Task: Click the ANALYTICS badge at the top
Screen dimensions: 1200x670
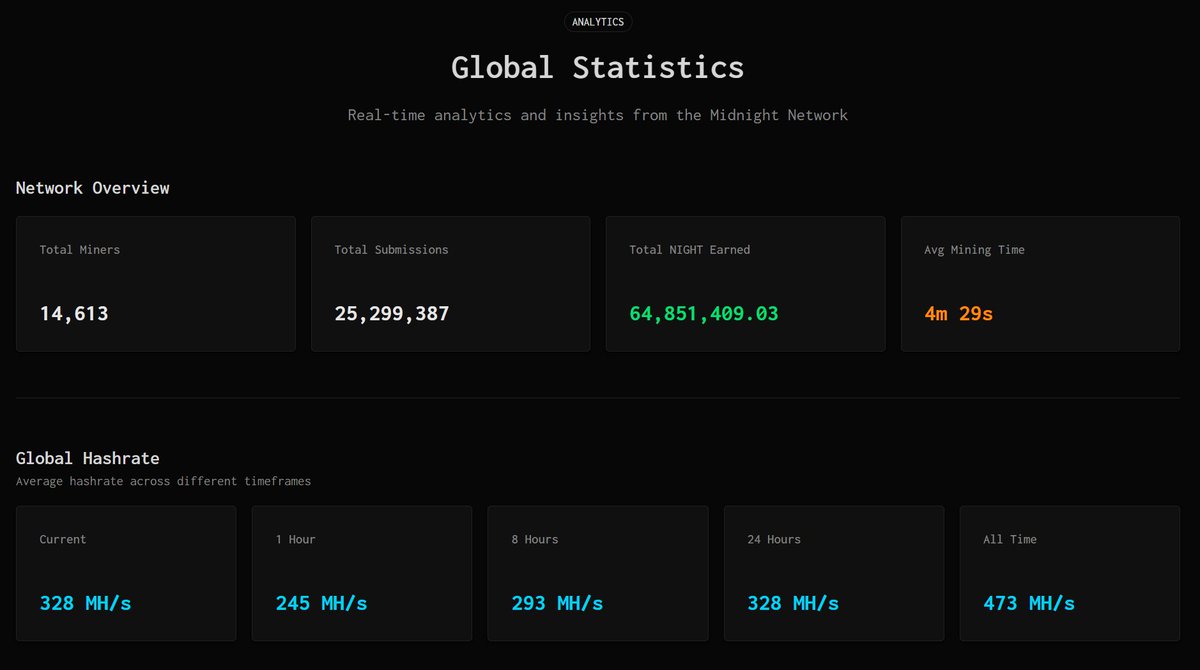Action: (597, 21)
